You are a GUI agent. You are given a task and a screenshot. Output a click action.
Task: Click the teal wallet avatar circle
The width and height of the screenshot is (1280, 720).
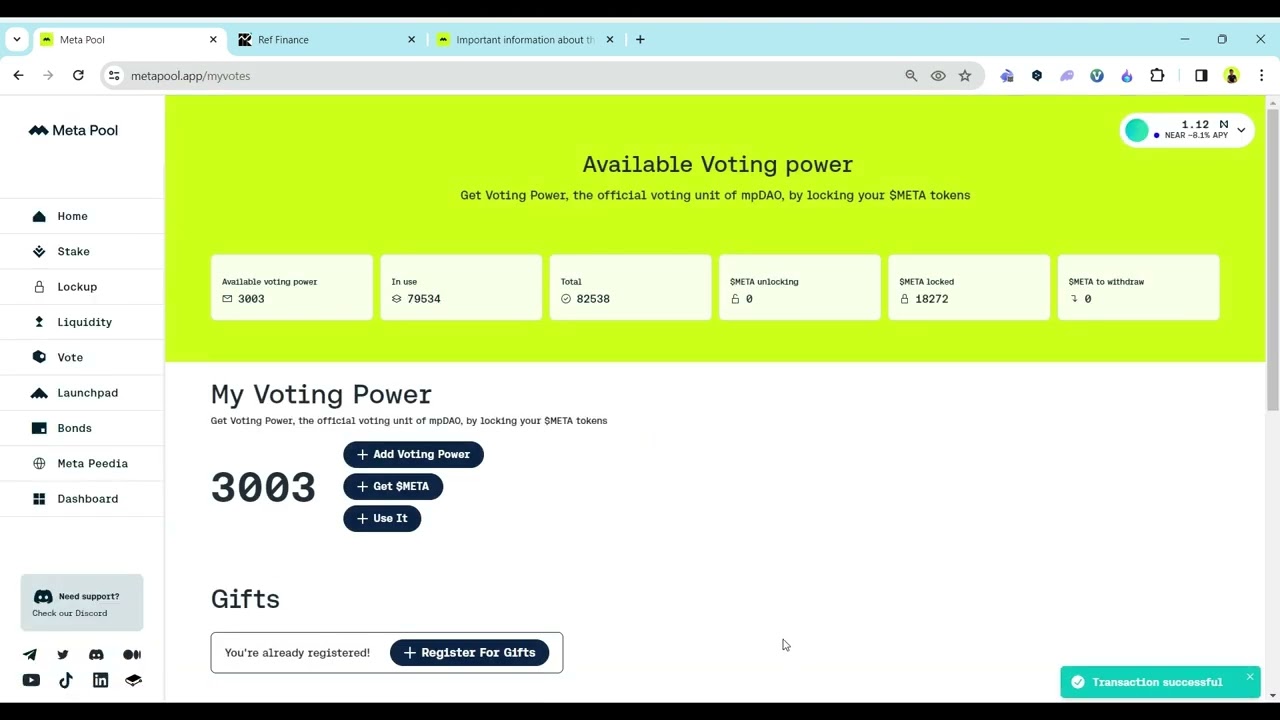[x=1137, y=130]
